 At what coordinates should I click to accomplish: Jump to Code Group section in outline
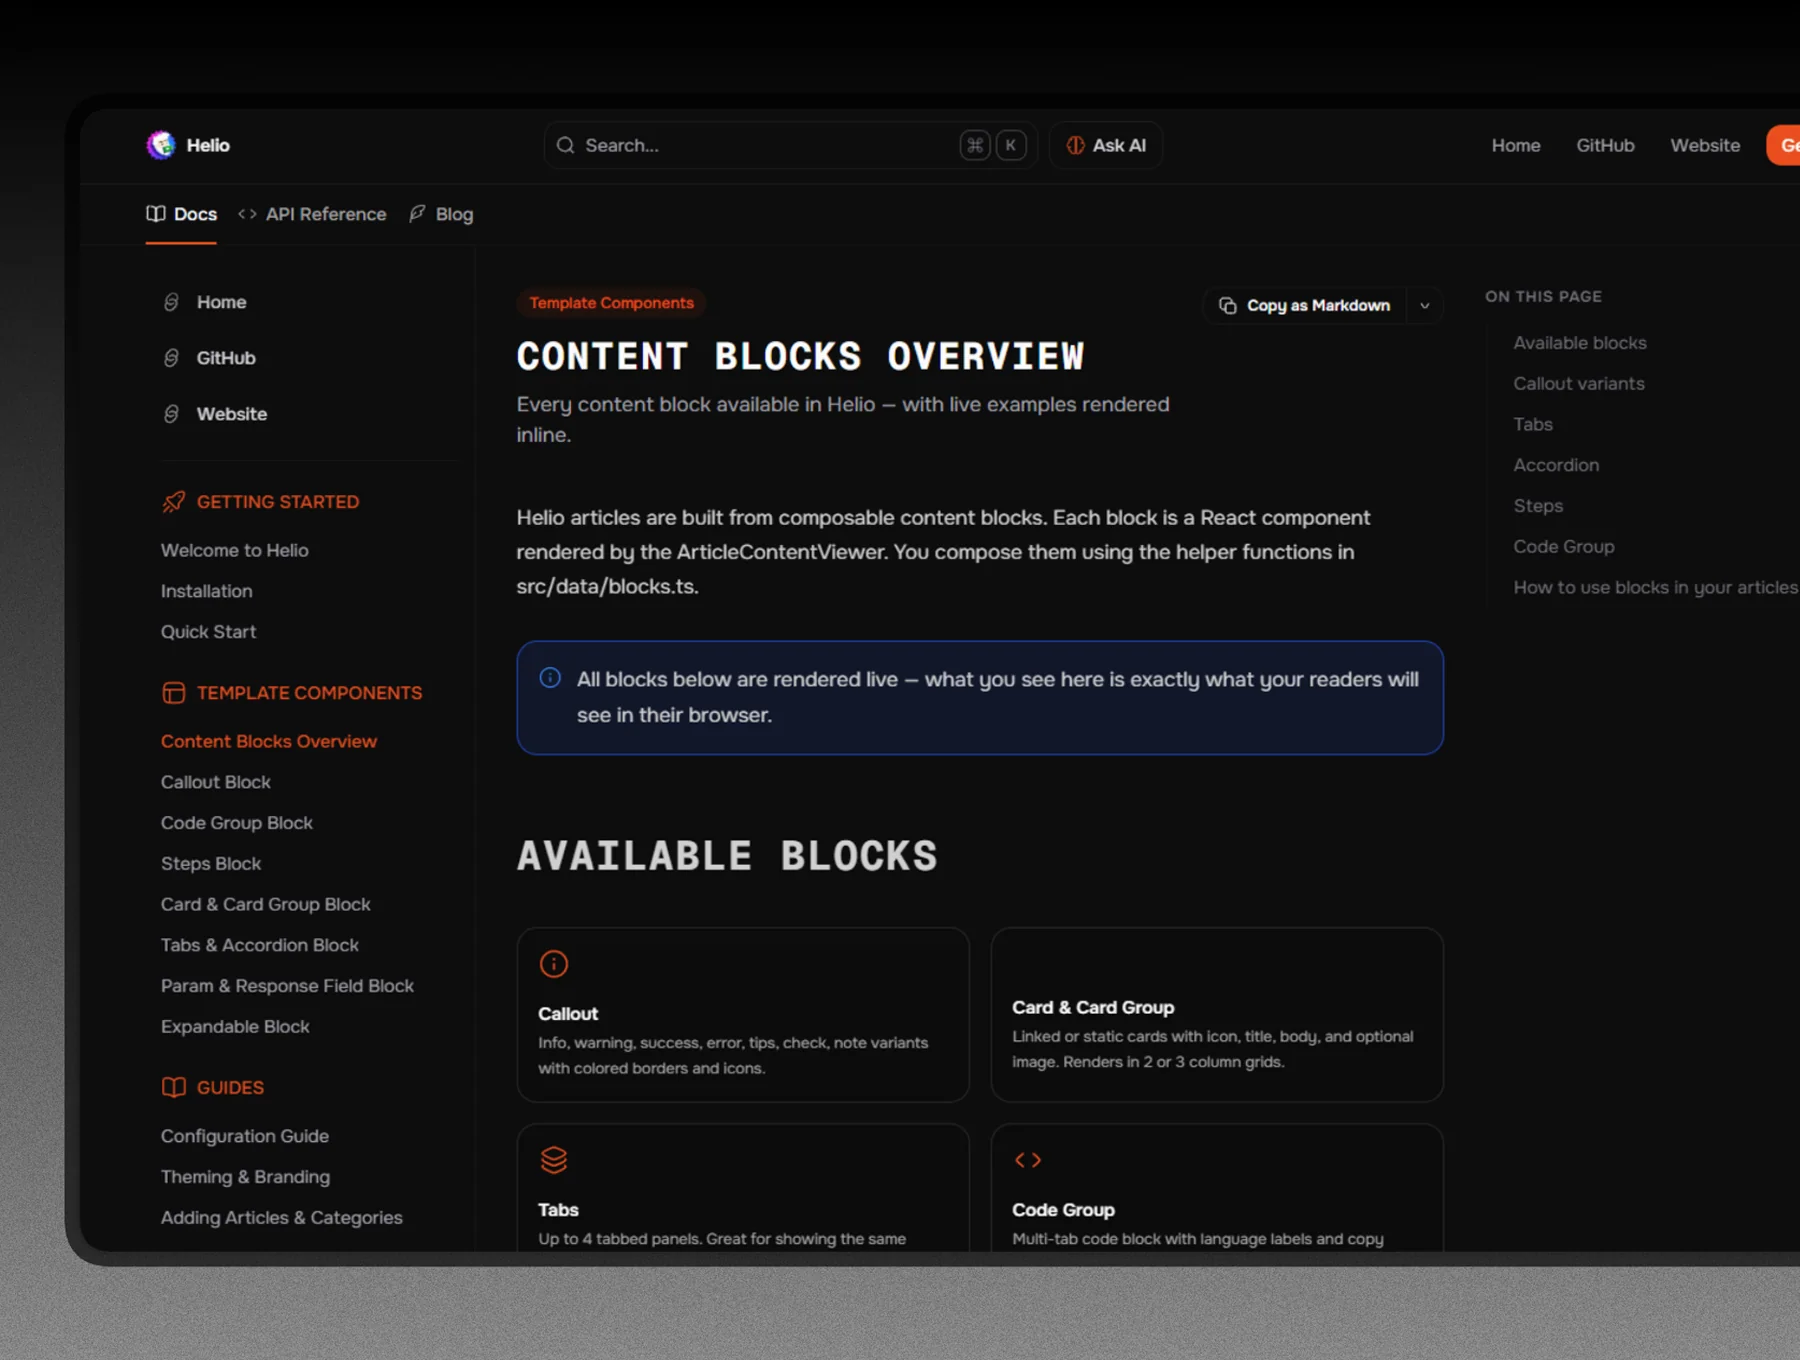pyautogui.click(x=1564, y=547)
